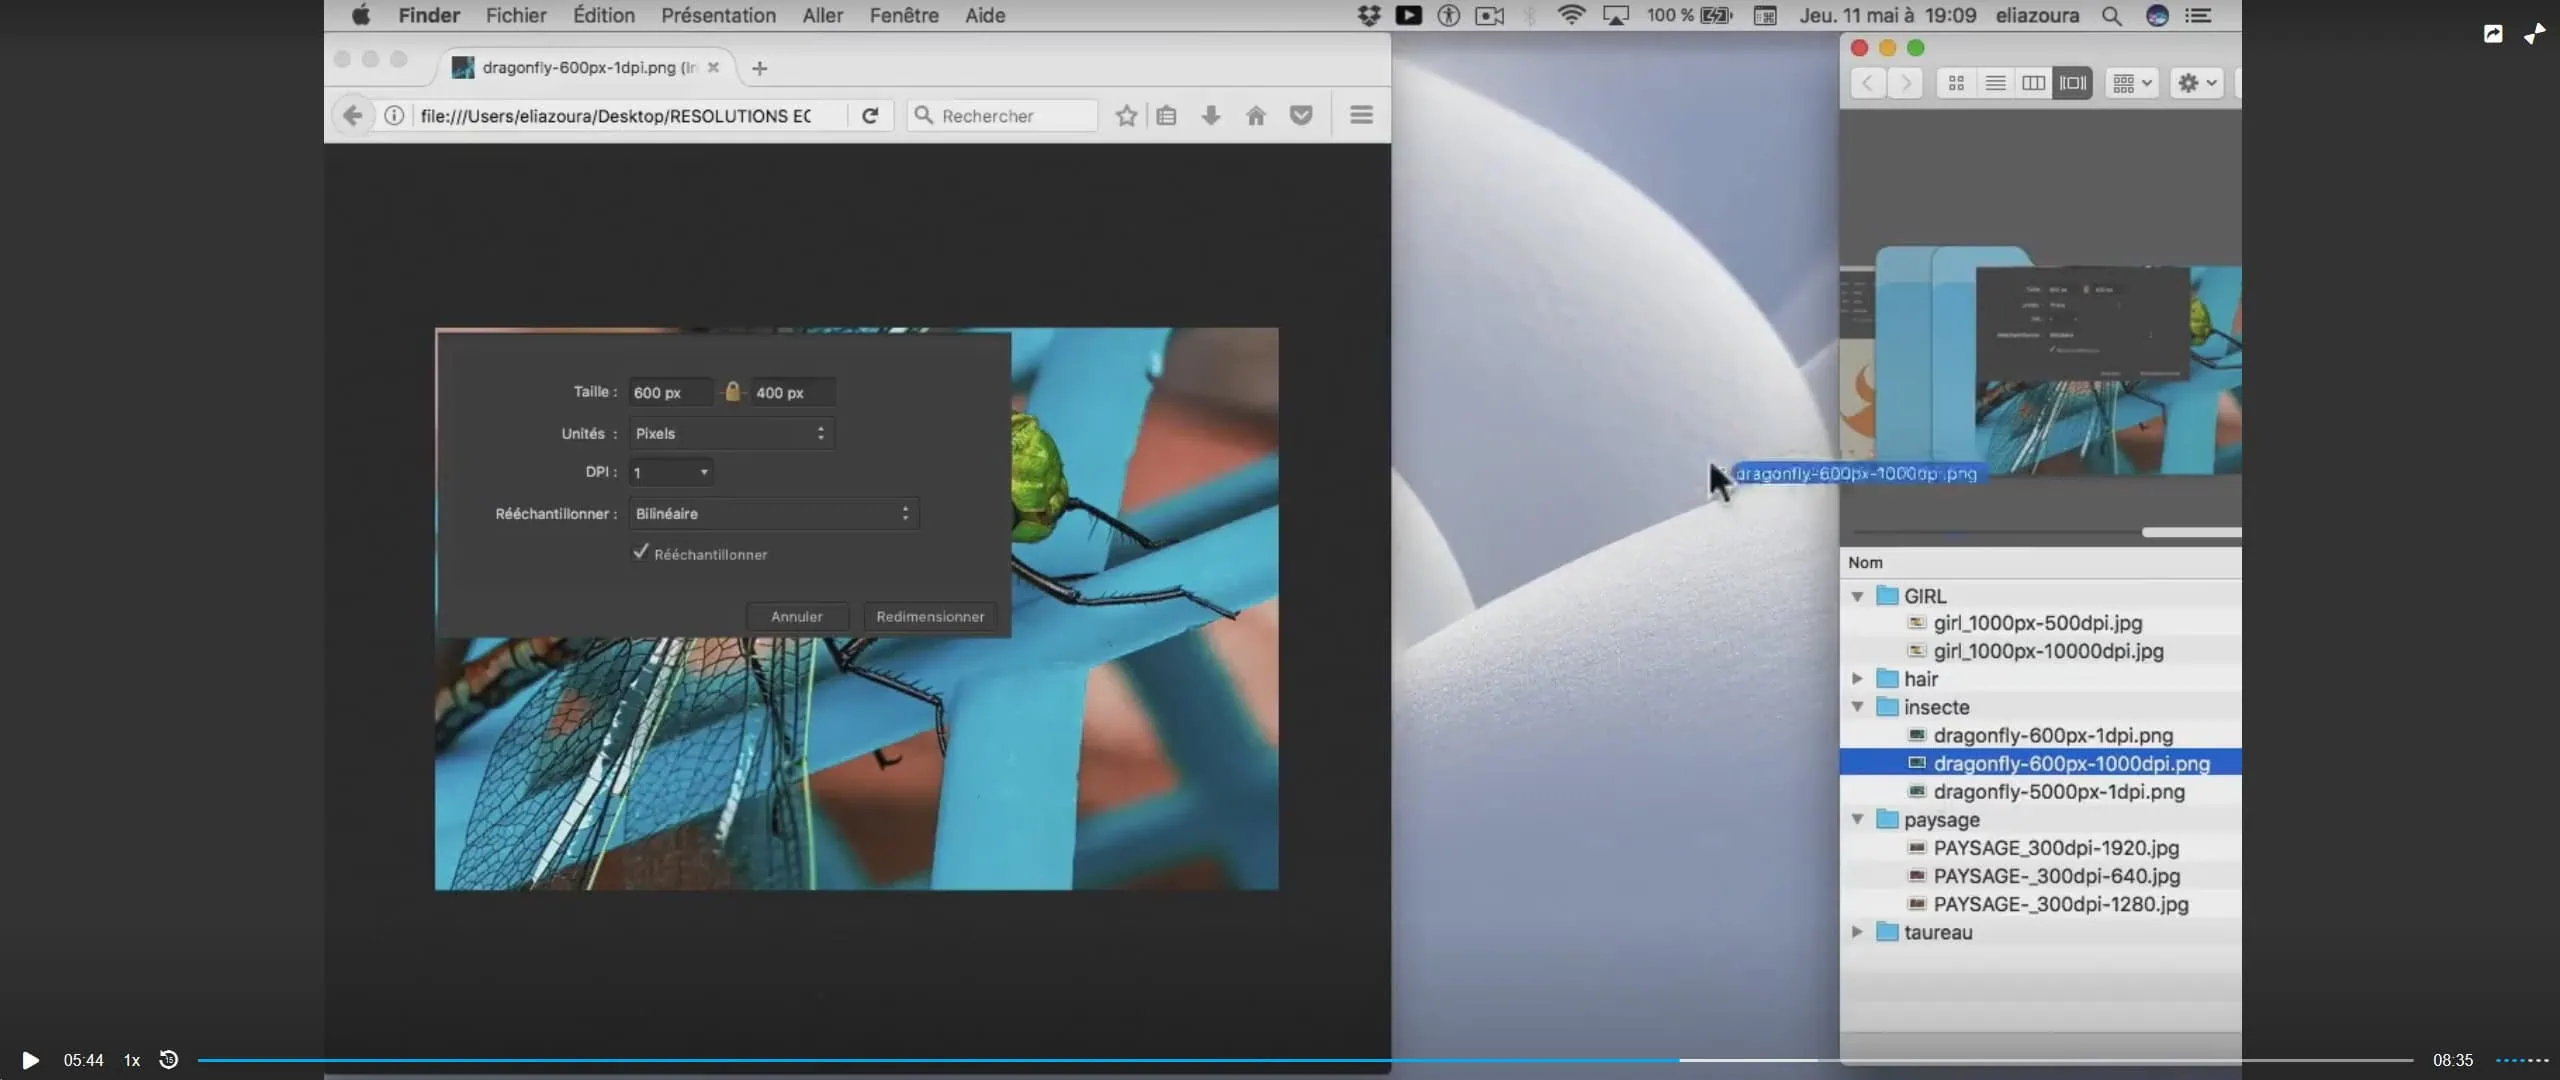Image resolution: width=2560 pixels, height=1080 pixels.
Task: Click the Firefox reload page icon
Action: 870,116
